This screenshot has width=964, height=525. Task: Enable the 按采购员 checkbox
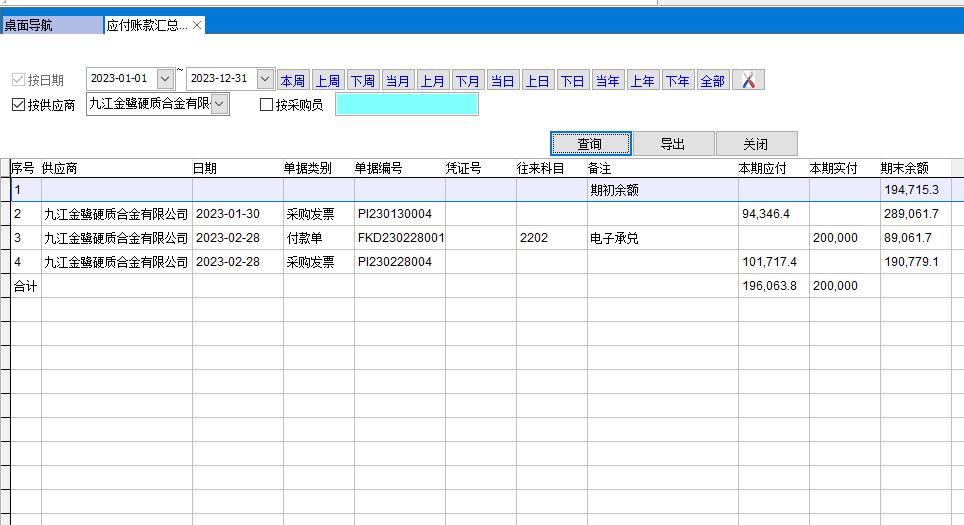[x=266, y=105]
